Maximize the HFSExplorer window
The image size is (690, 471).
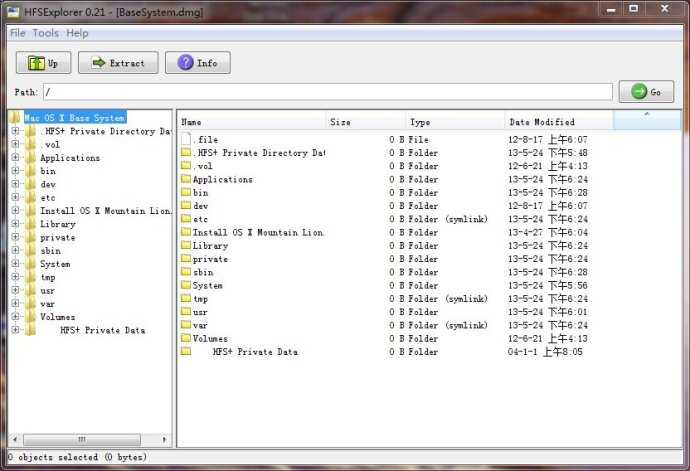pyautogui.click(x=634, y=9)
